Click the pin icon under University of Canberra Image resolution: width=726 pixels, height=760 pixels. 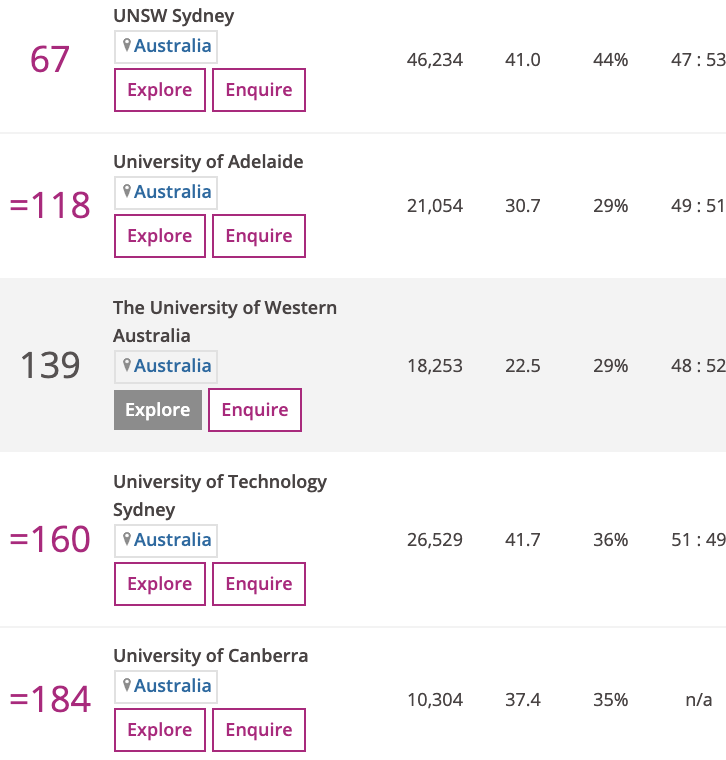127,685
